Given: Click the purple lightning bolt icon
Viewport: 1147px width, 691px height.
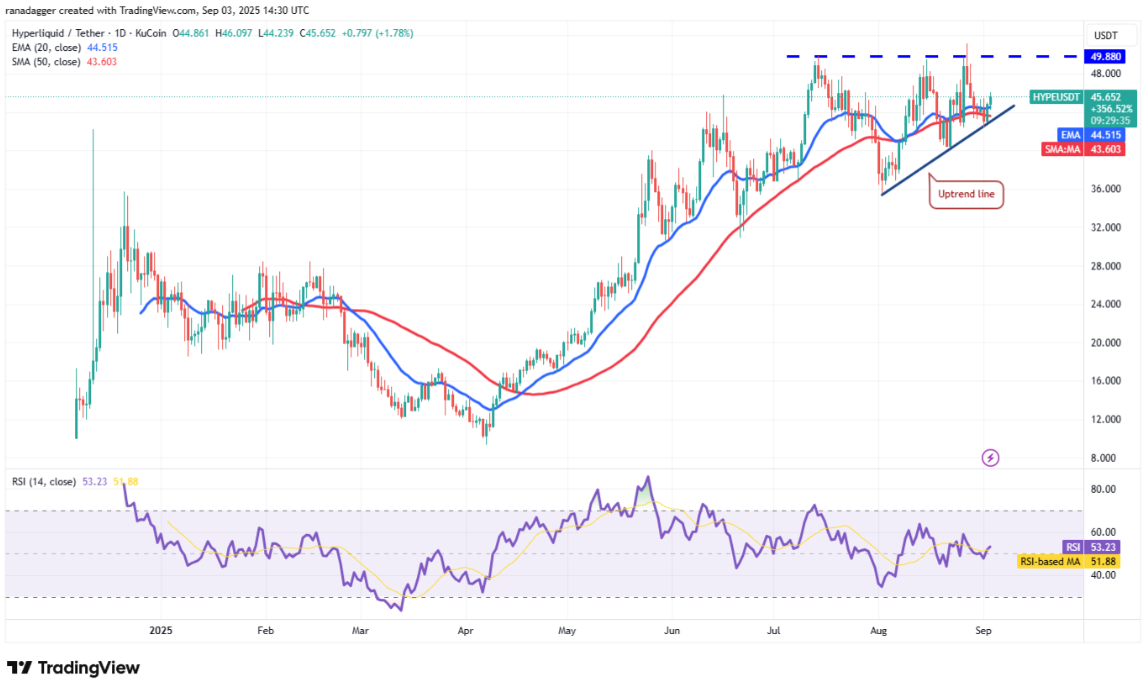Looking at the screenshot, I should click(x=990, y=457).
